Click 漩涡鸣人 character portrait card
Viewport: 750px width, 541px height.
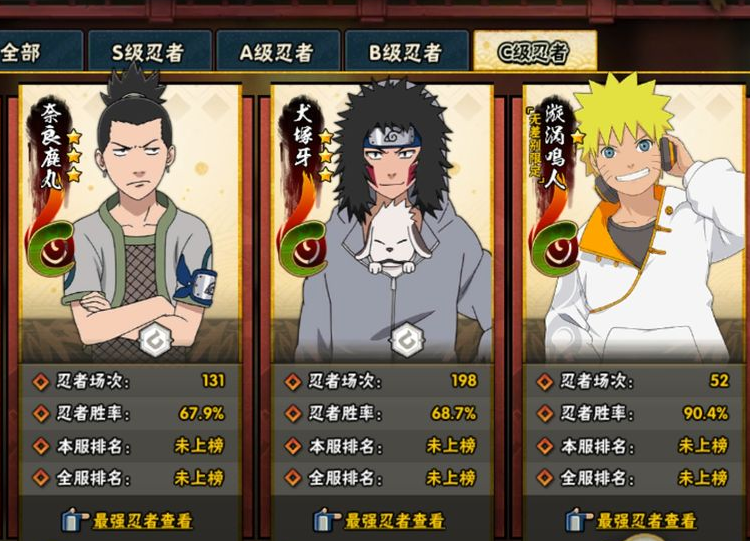pos(634,222)
